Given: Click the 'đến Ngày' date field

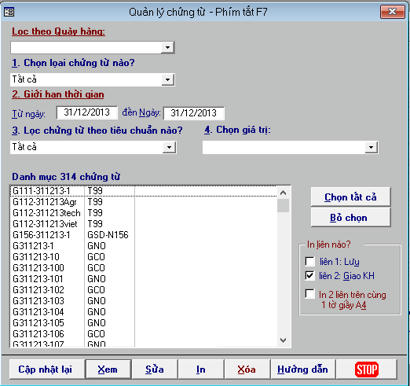Looking at the screenshot, I should coord(194,113).
